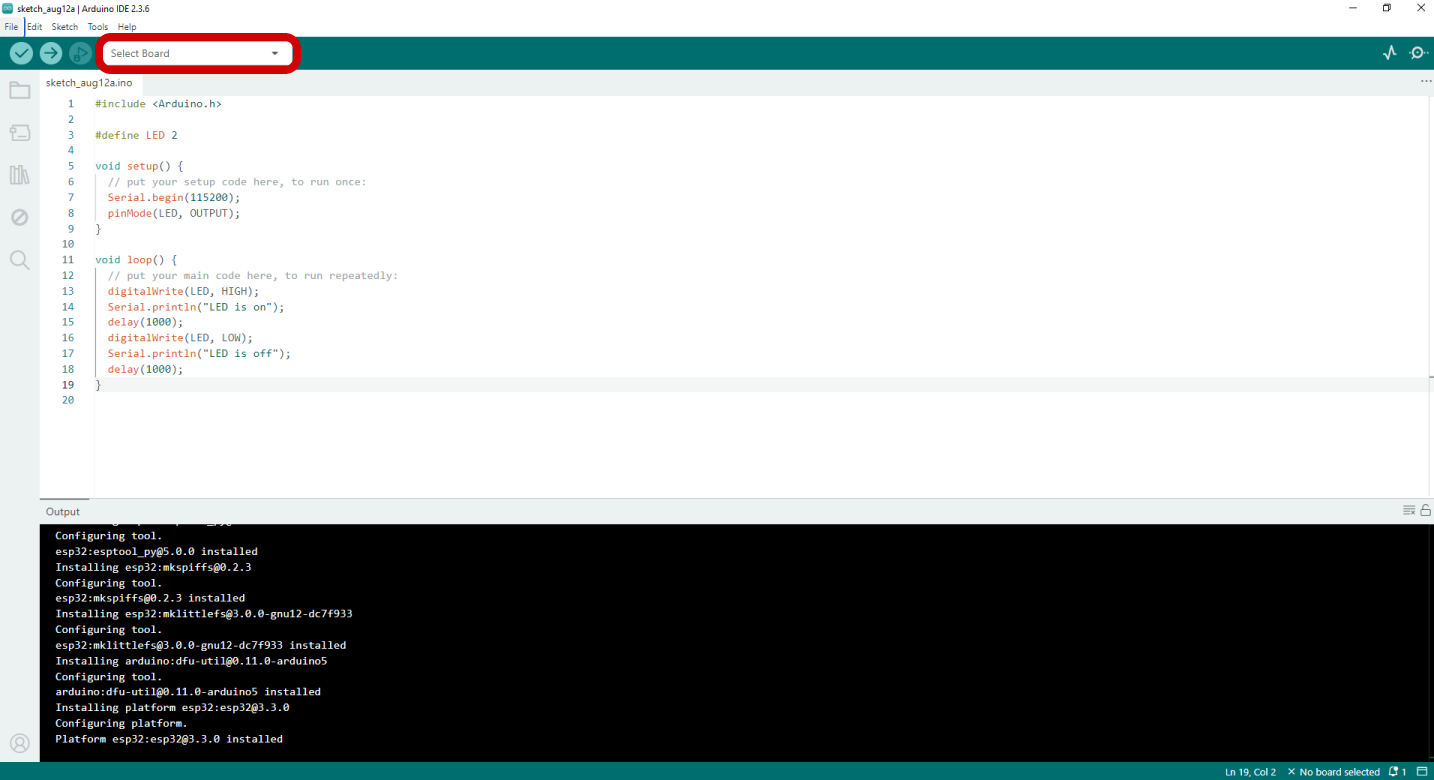
Task: Open the Sketchbook folder sidebar icon
Action: pyautogui.click(x=19, y=91)
